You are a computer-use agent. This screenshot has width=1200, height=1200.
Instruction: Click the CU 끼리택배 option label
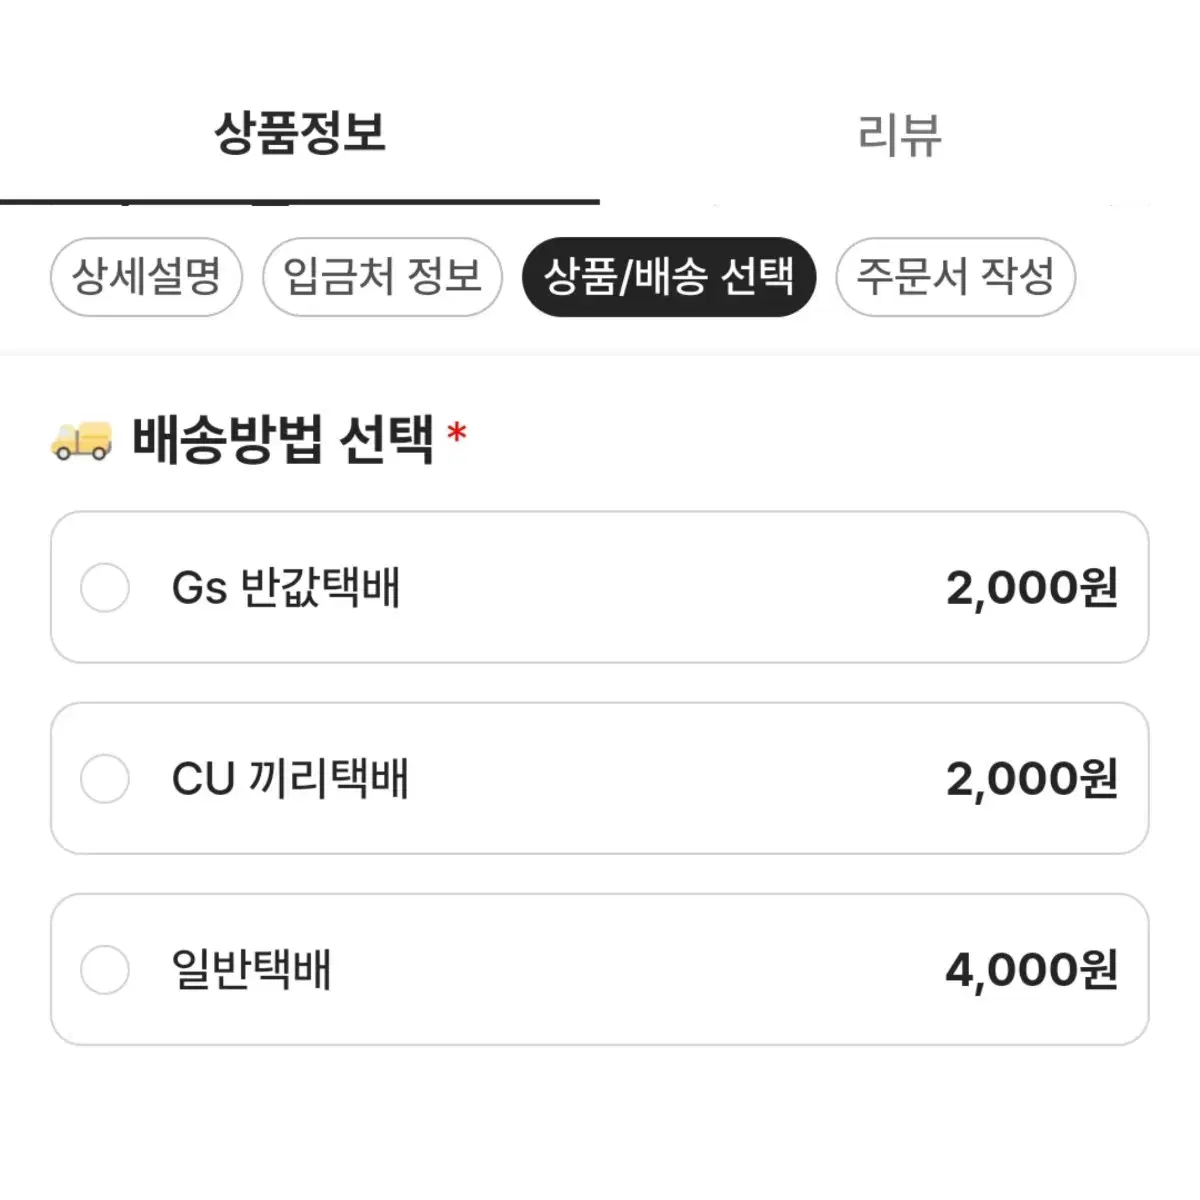(290, 779)
